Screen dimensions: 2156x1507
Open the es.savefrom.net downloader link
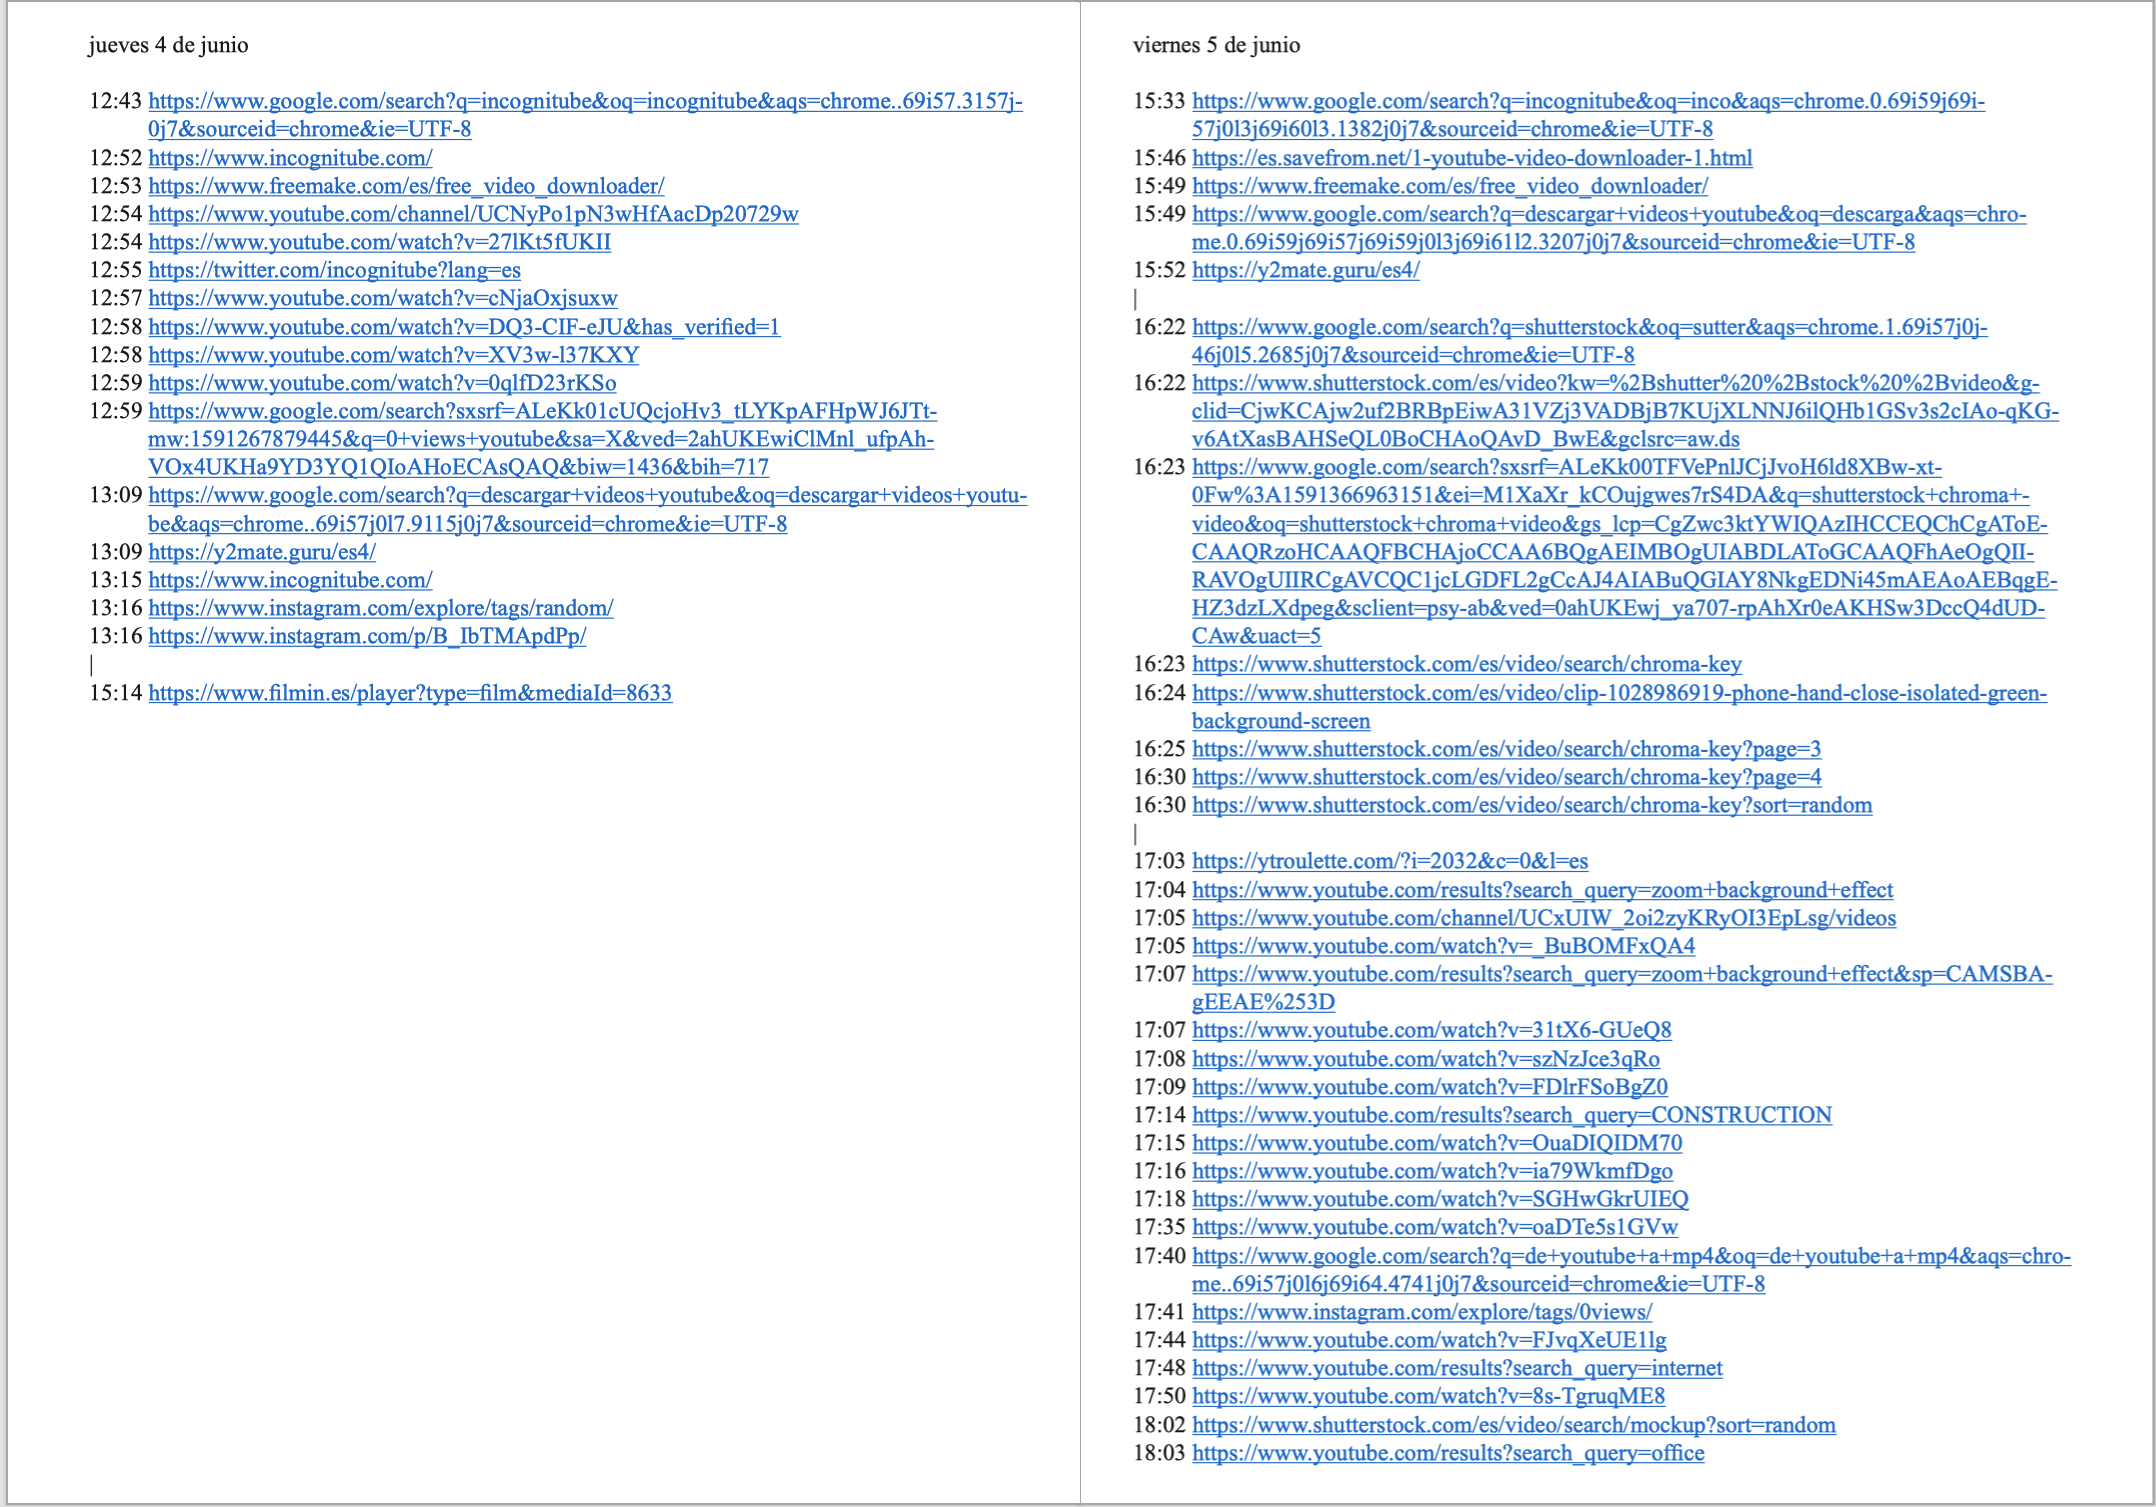pos(1472,158)
